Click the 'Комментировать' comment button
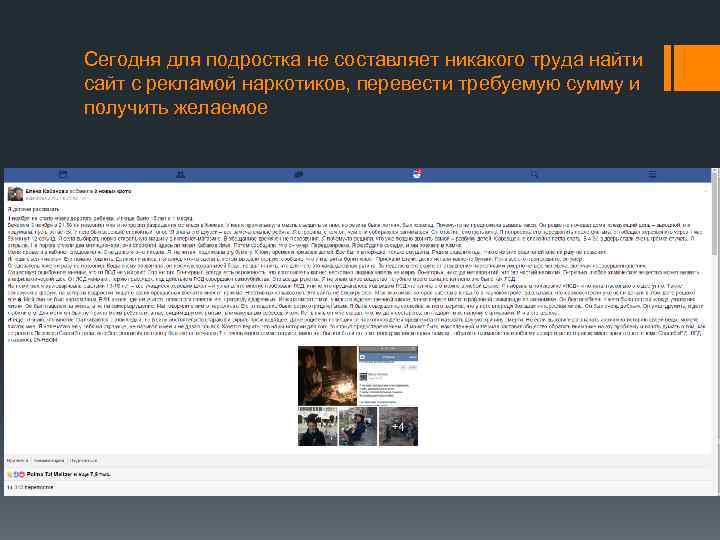Image resolution: width=720 pixels, height=540 pixels. (x=49, y=460)
